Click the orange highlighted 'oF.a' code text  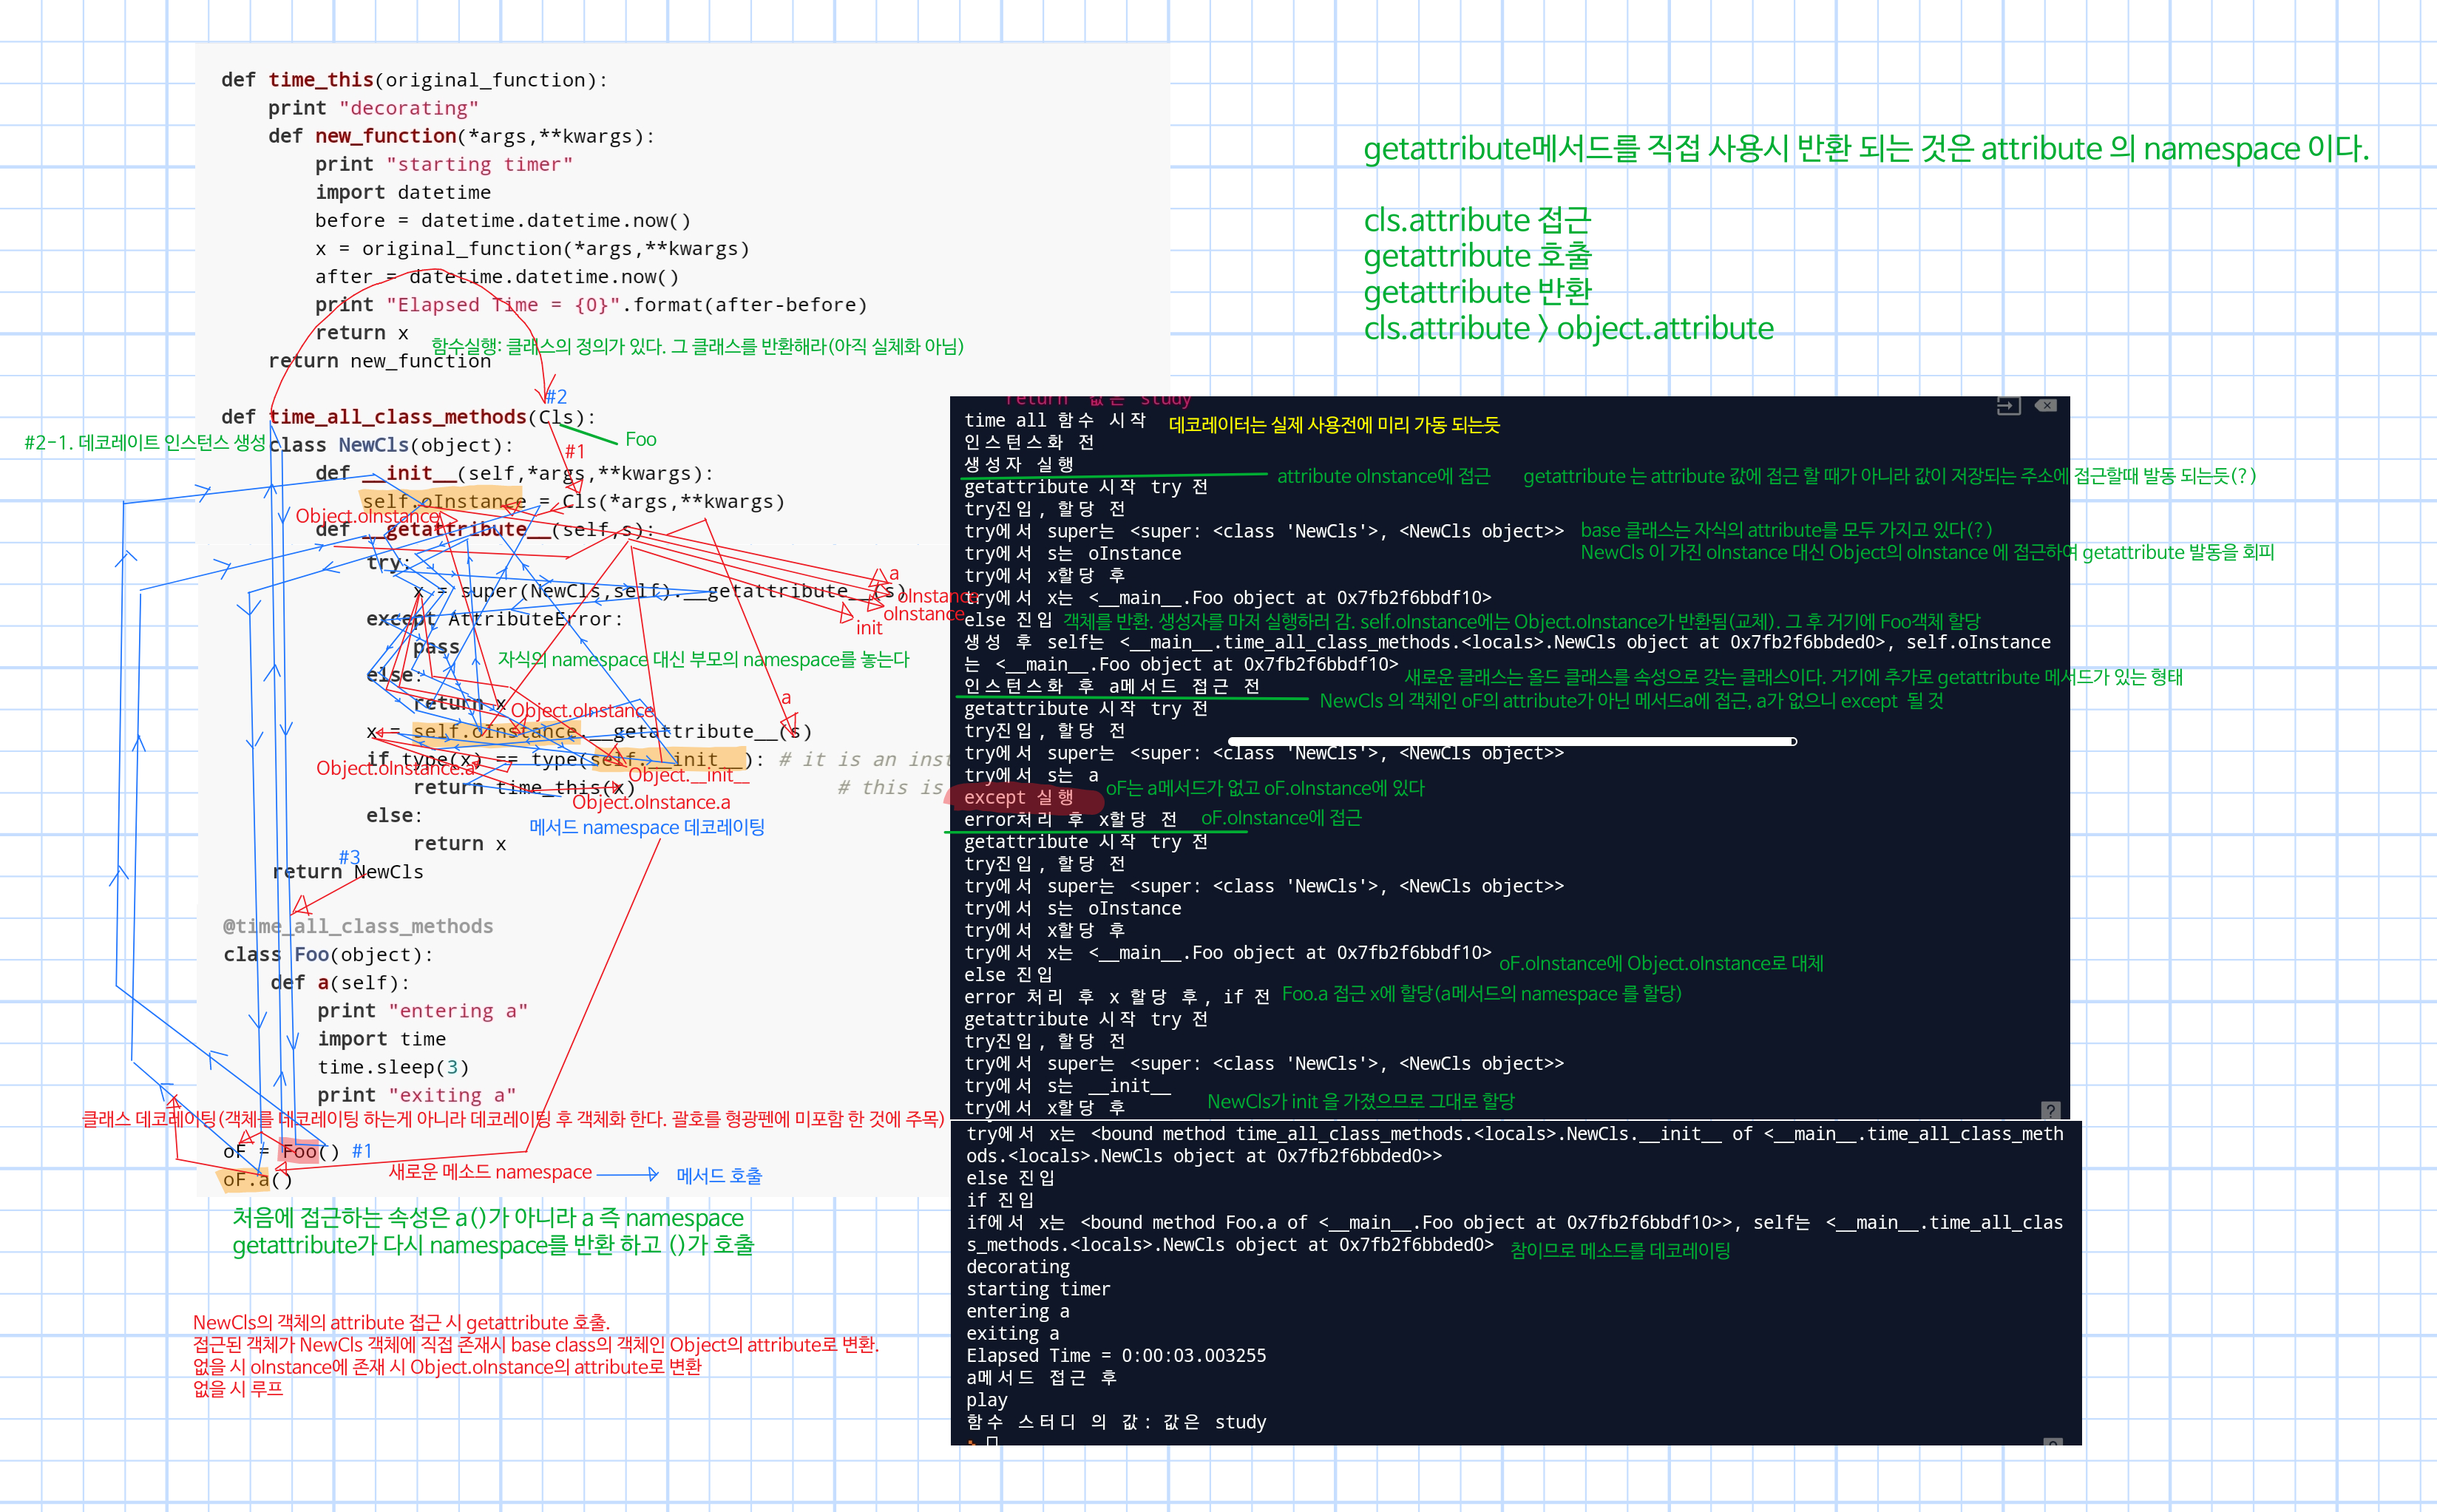246,1180
